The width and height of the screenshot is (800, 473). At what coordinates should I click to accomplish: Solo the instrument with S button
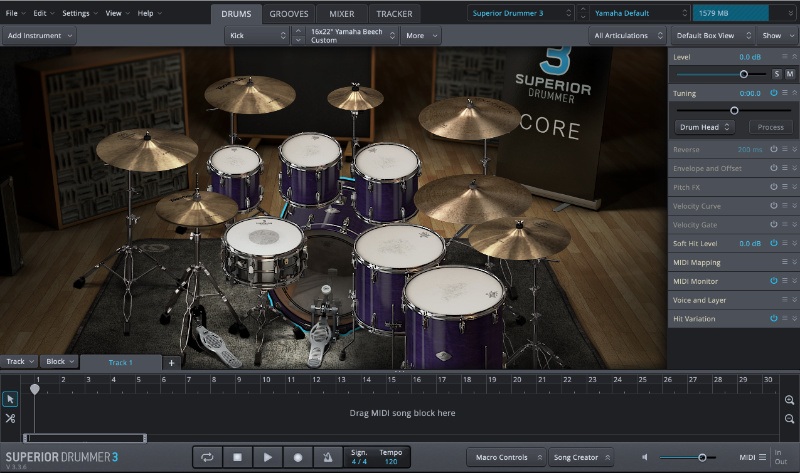pos(777,74)
